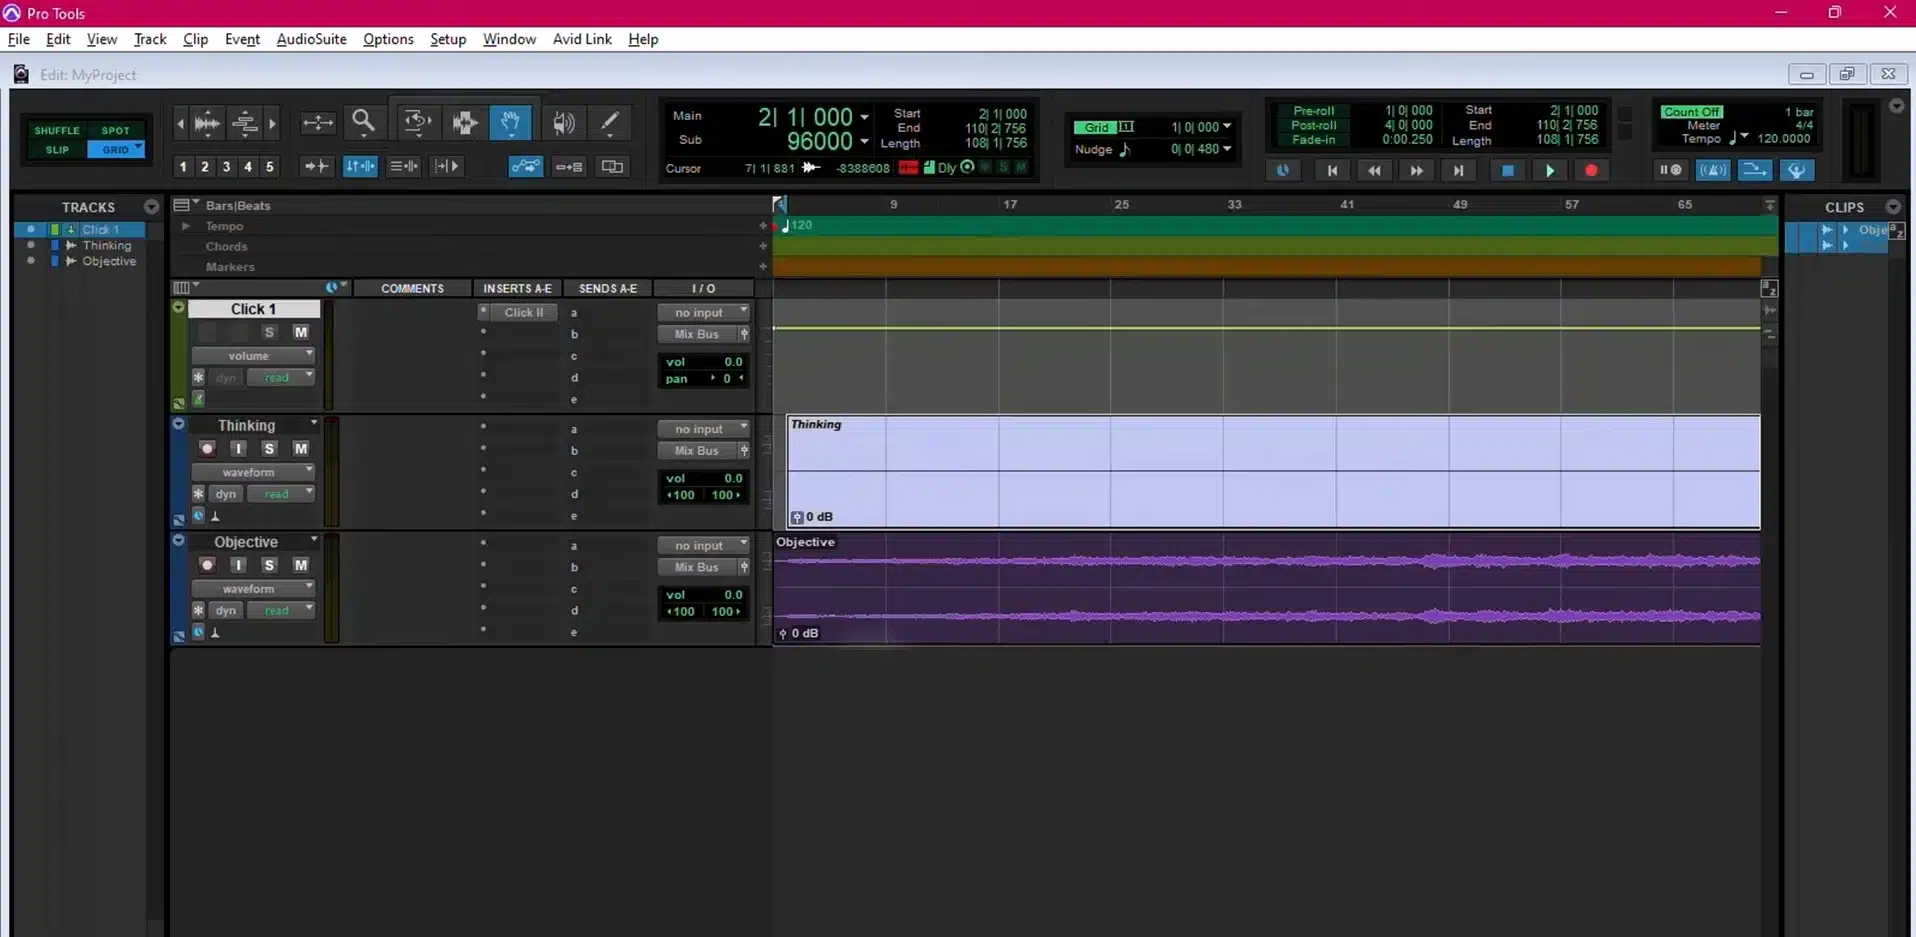The width and height of the screenshot is (1916, 937).
Task: Open the Setup menu
Action: coord(448,39)
